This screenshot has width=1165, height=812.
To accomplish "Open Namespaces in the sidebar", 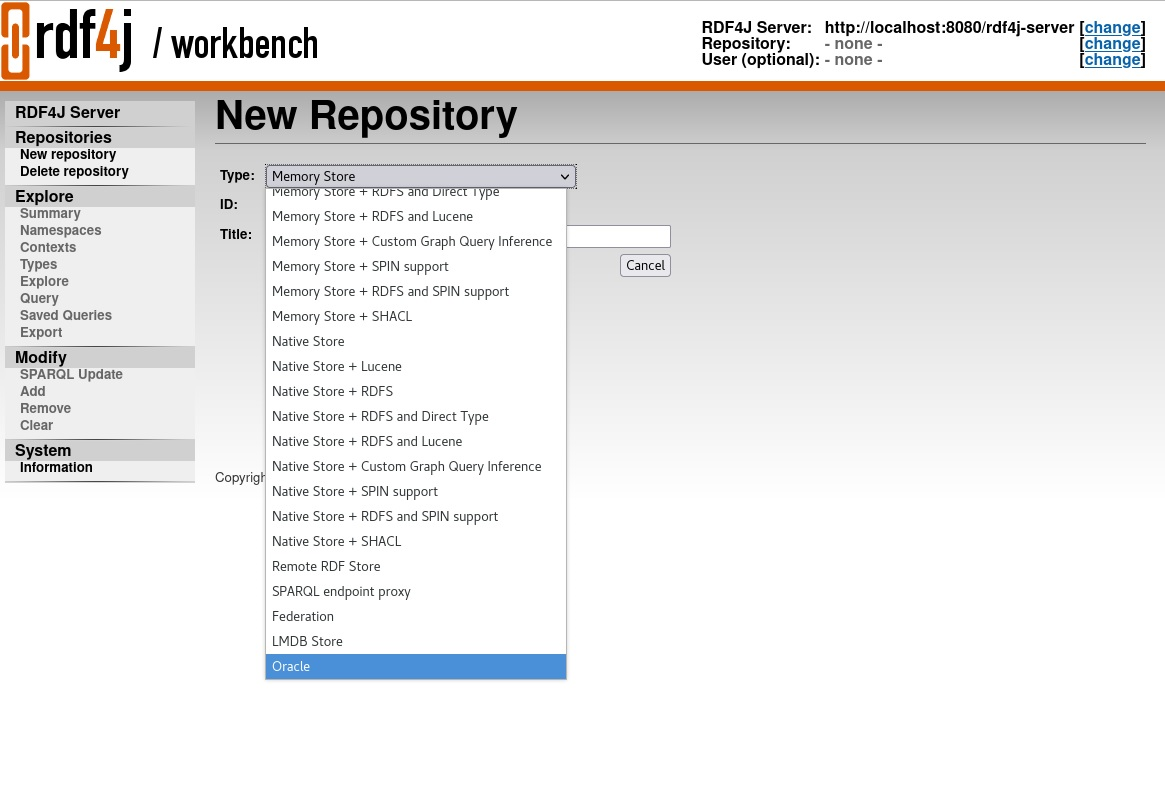I will tap(60, 230).
